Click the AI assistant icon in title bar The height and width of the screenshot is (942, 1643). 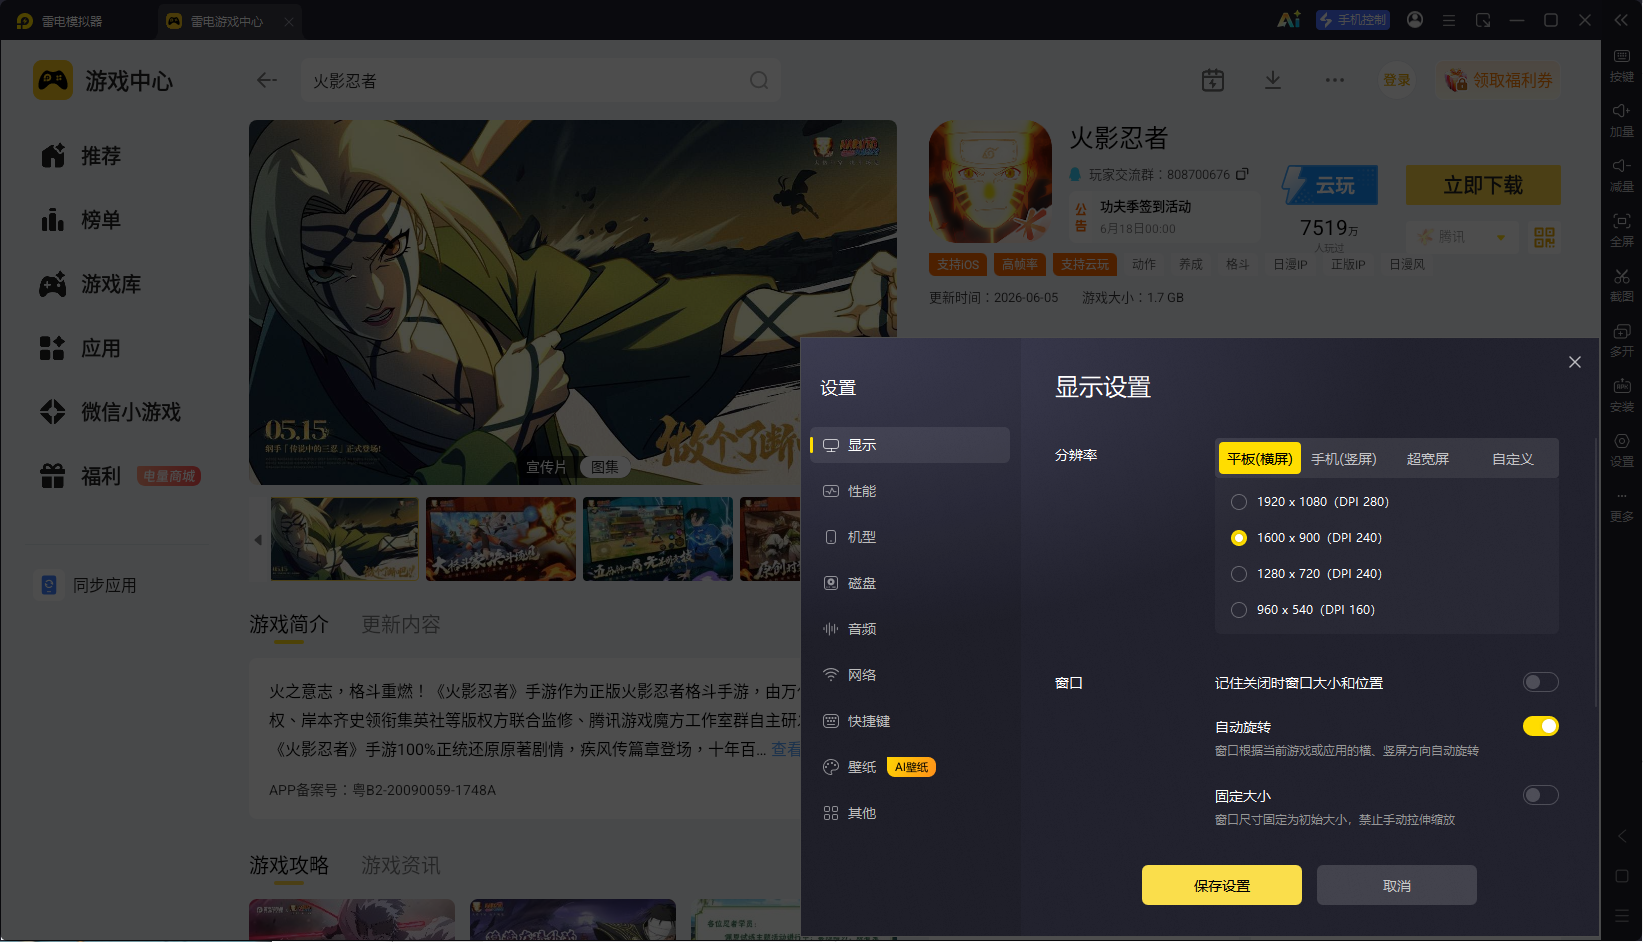[x=1289, y=20]
